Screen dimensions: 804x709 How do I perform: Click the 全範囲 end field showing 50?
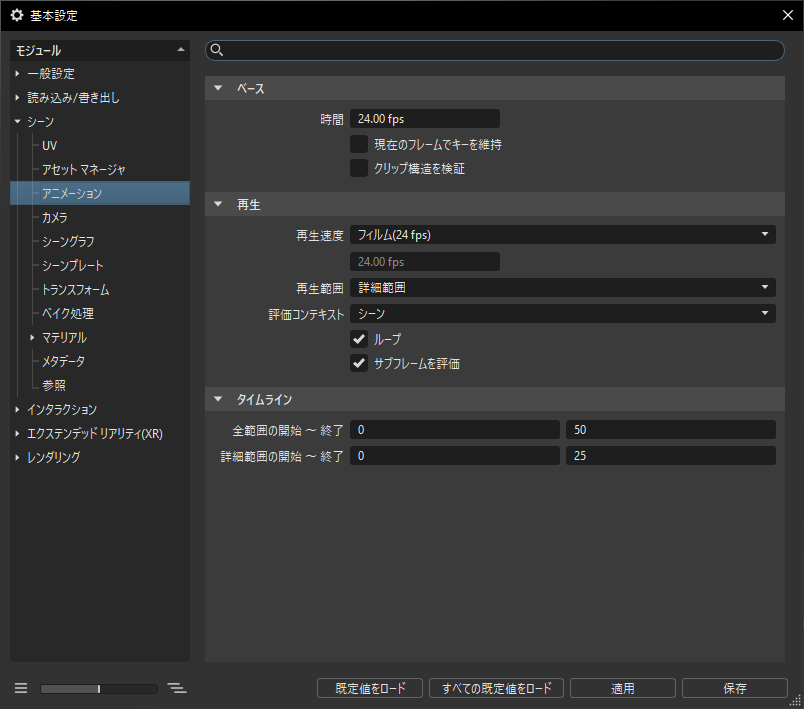[x=671, y=430]
